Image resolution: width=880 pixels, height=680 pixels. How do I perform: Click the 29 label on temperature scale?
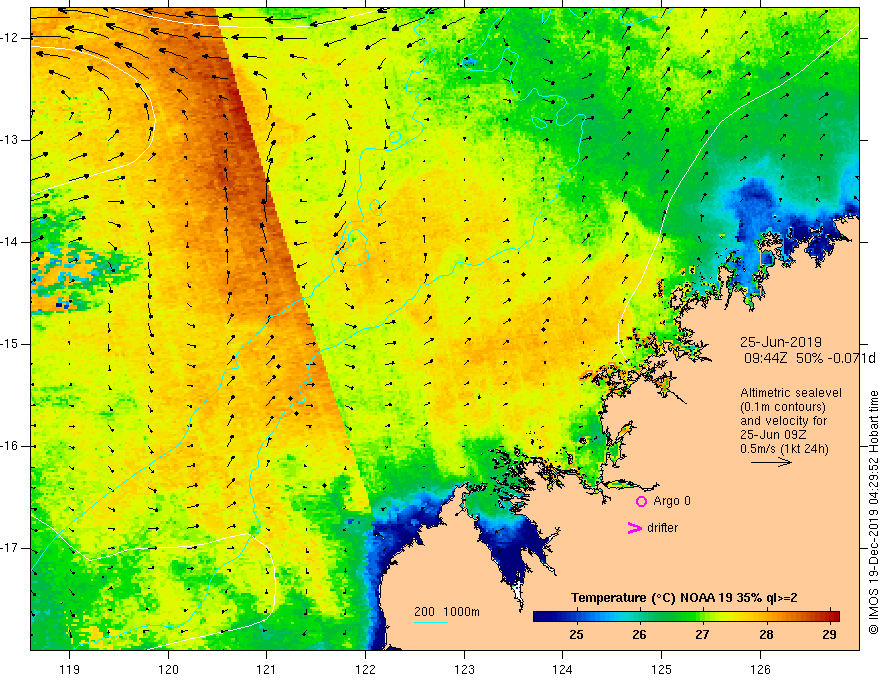pos(829,635)
